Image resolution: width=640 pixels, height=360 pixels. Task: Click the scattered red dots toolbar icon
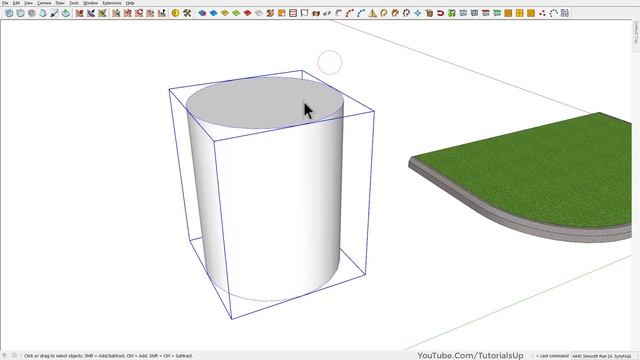point(542,13)
